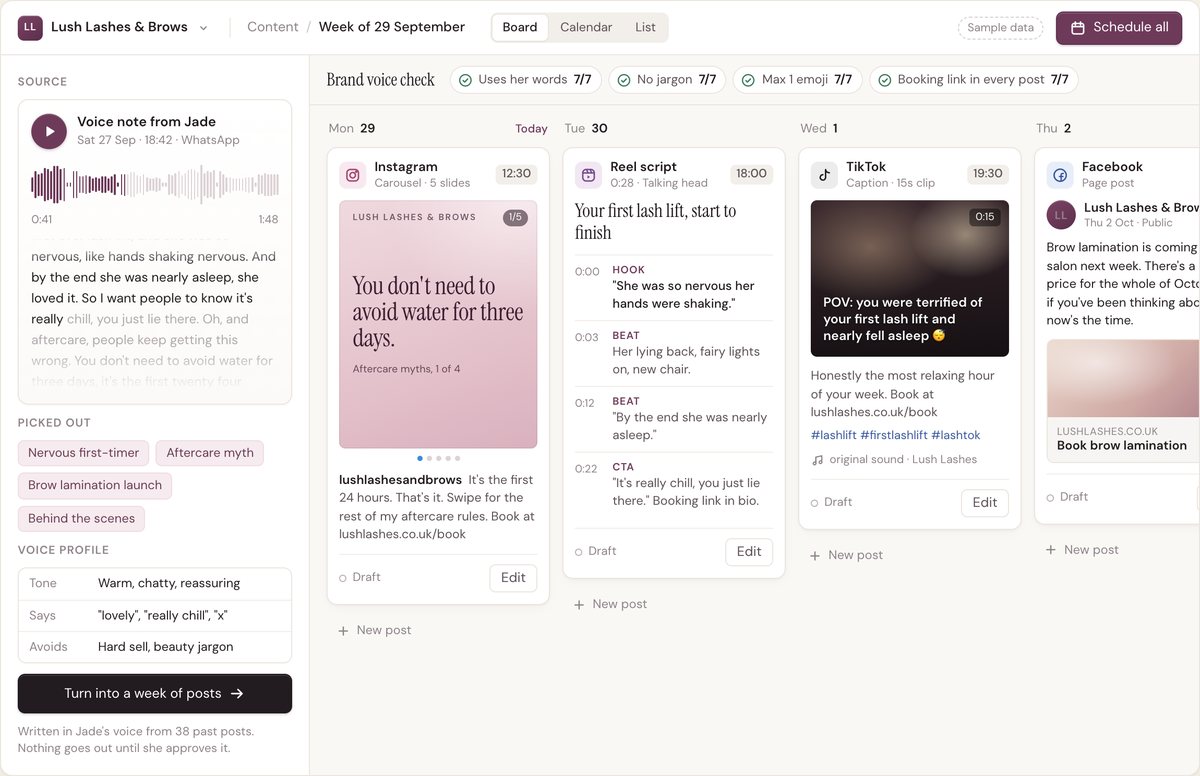1200x776 pixels.
Task: Select the Says voice profile row
Action: coord(155,616)
